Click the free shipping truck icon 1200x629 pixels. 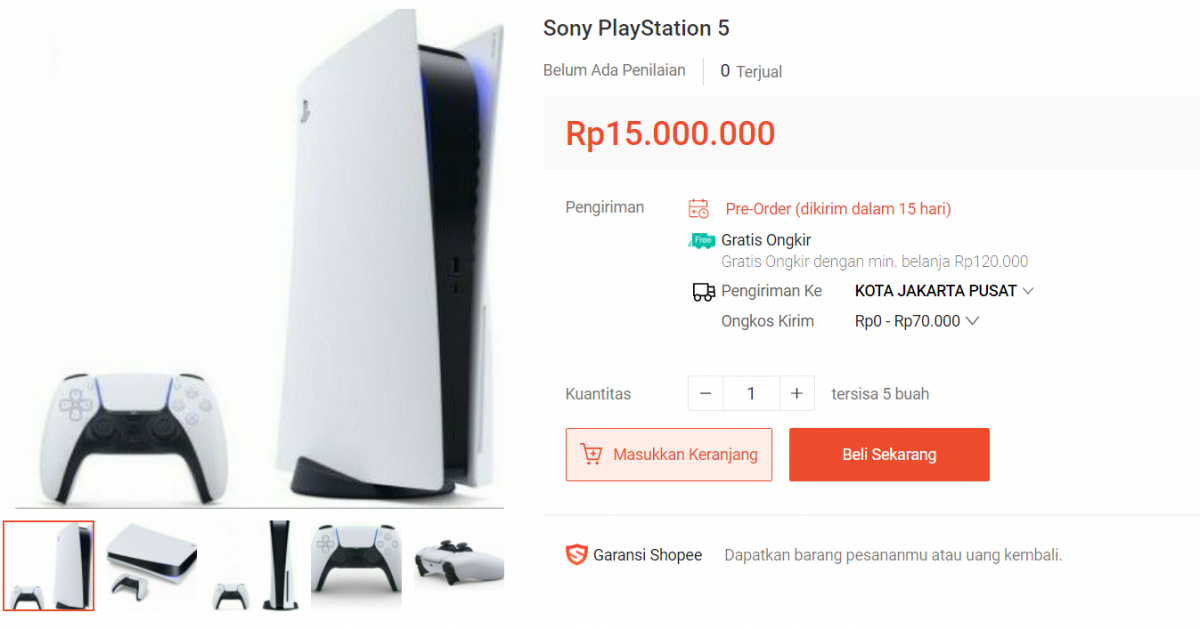(702, 241)
